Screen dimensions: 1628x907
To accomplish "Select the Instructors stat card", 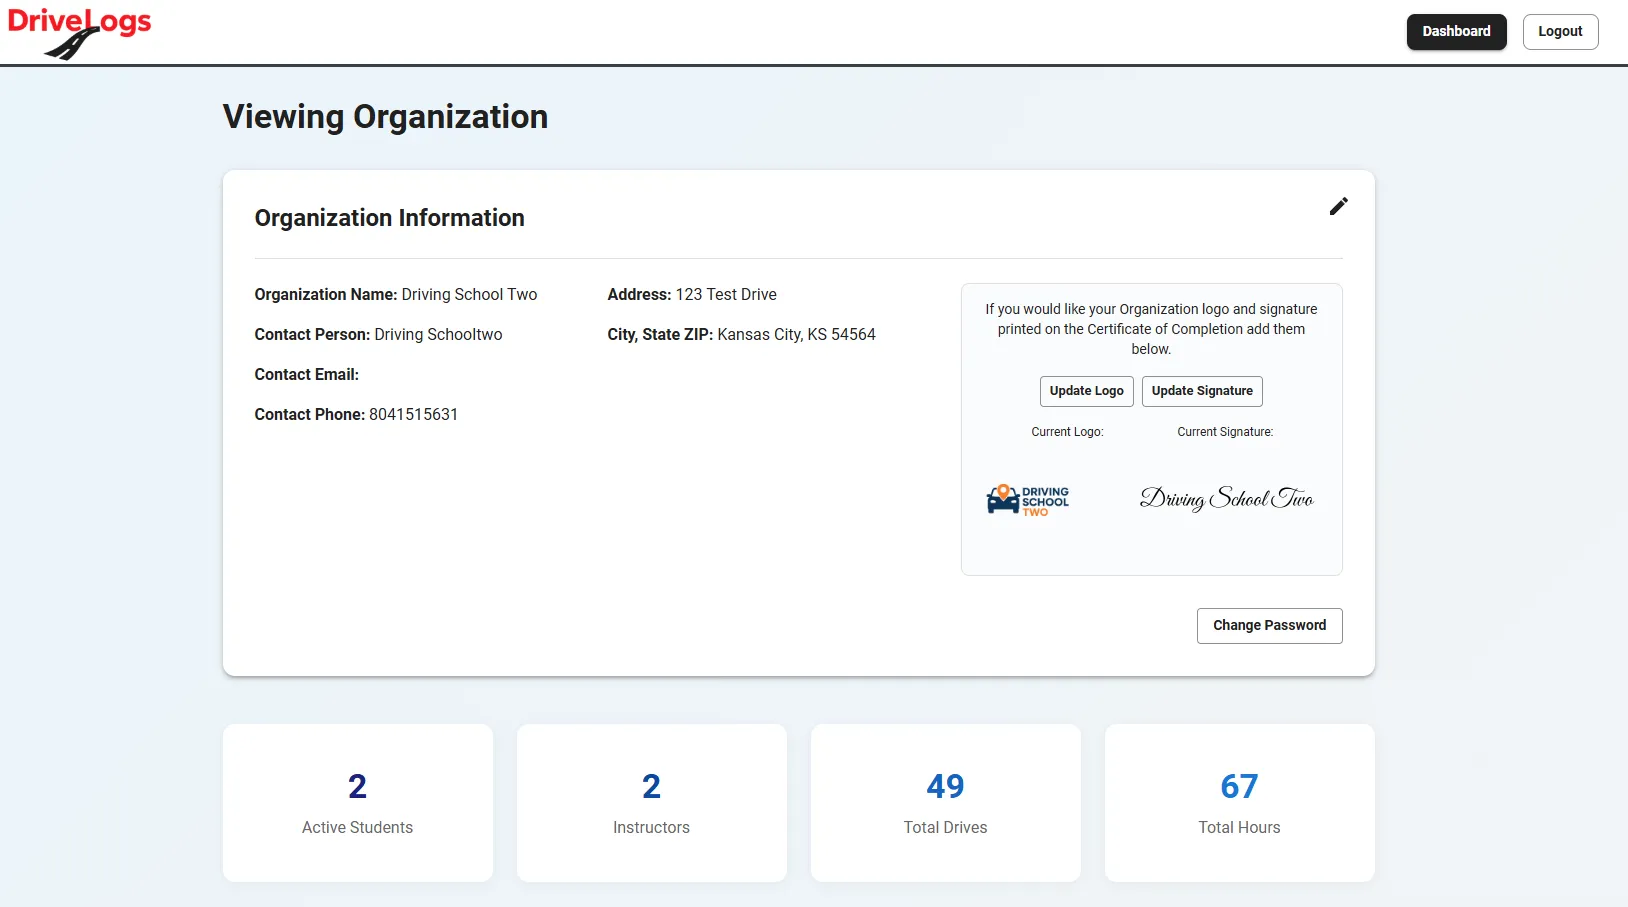I will (x=652, y=803).
